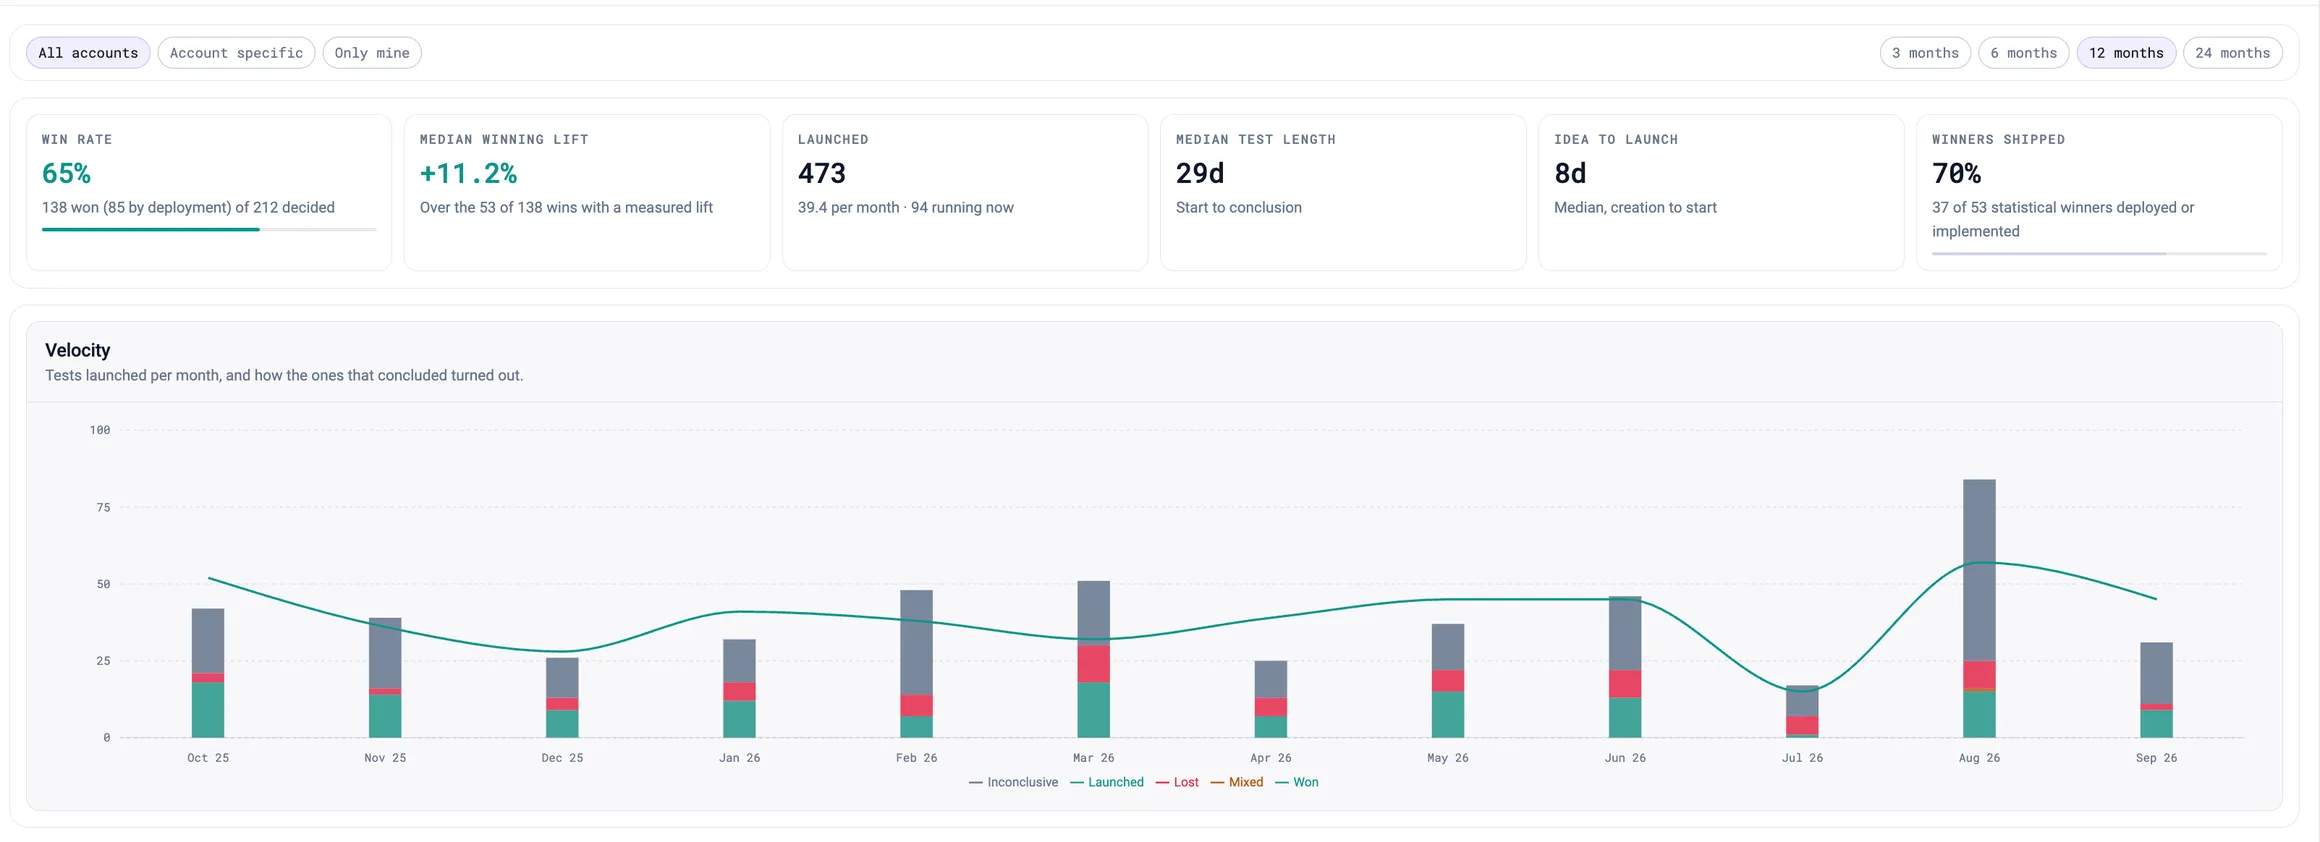Click "Median, creation to start" subtitle
The width and height of the screenshot is (2320, 842).
click(x=1635, y=207)
